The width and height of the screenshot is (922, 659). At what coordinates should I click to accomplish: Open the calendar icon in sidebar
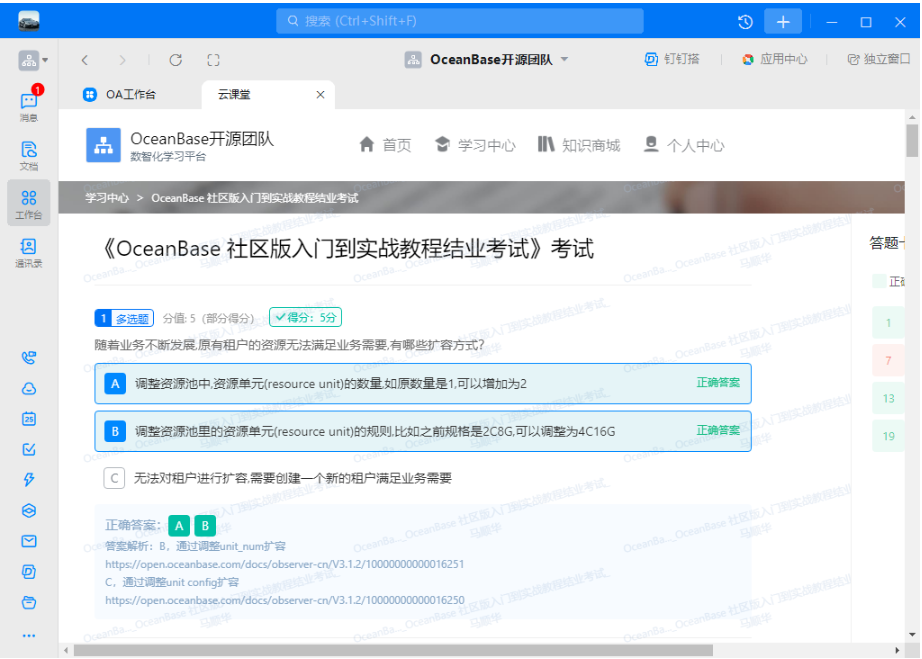[x=29, y=419]
